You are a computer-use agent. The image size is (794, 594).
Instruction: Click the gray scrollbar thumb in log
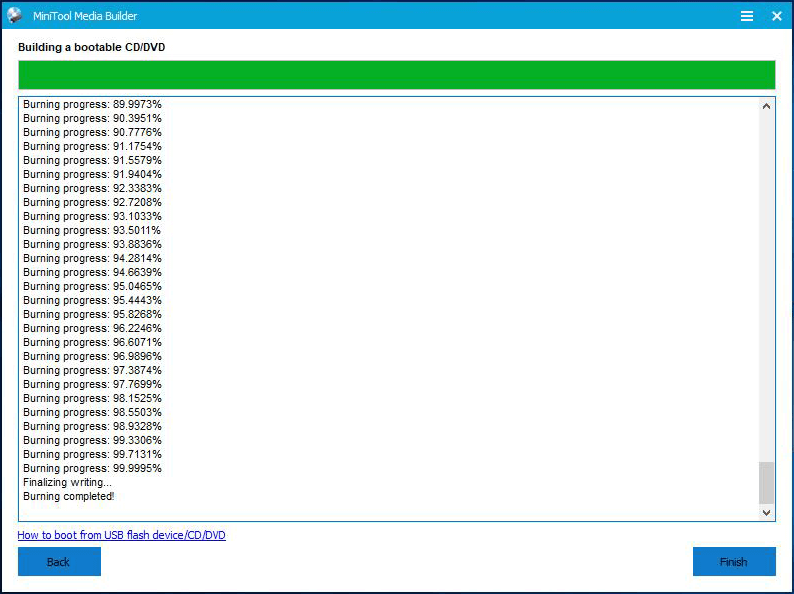point(766,482)
